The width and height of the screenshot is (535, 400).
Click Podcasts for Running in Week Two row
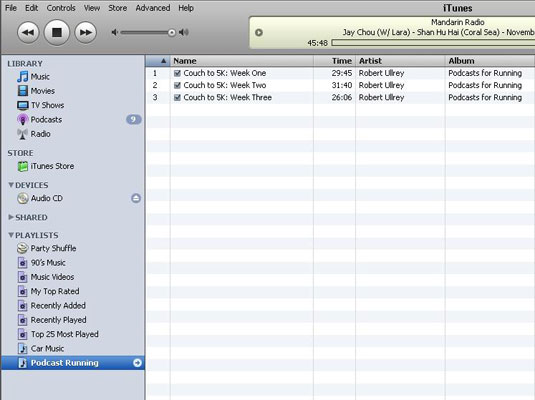point(485,85)
